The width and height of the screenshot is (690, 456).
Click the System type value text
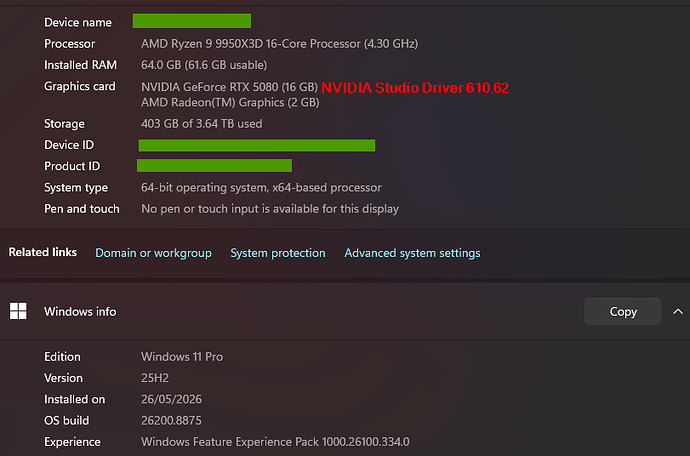tap(261, 188)
